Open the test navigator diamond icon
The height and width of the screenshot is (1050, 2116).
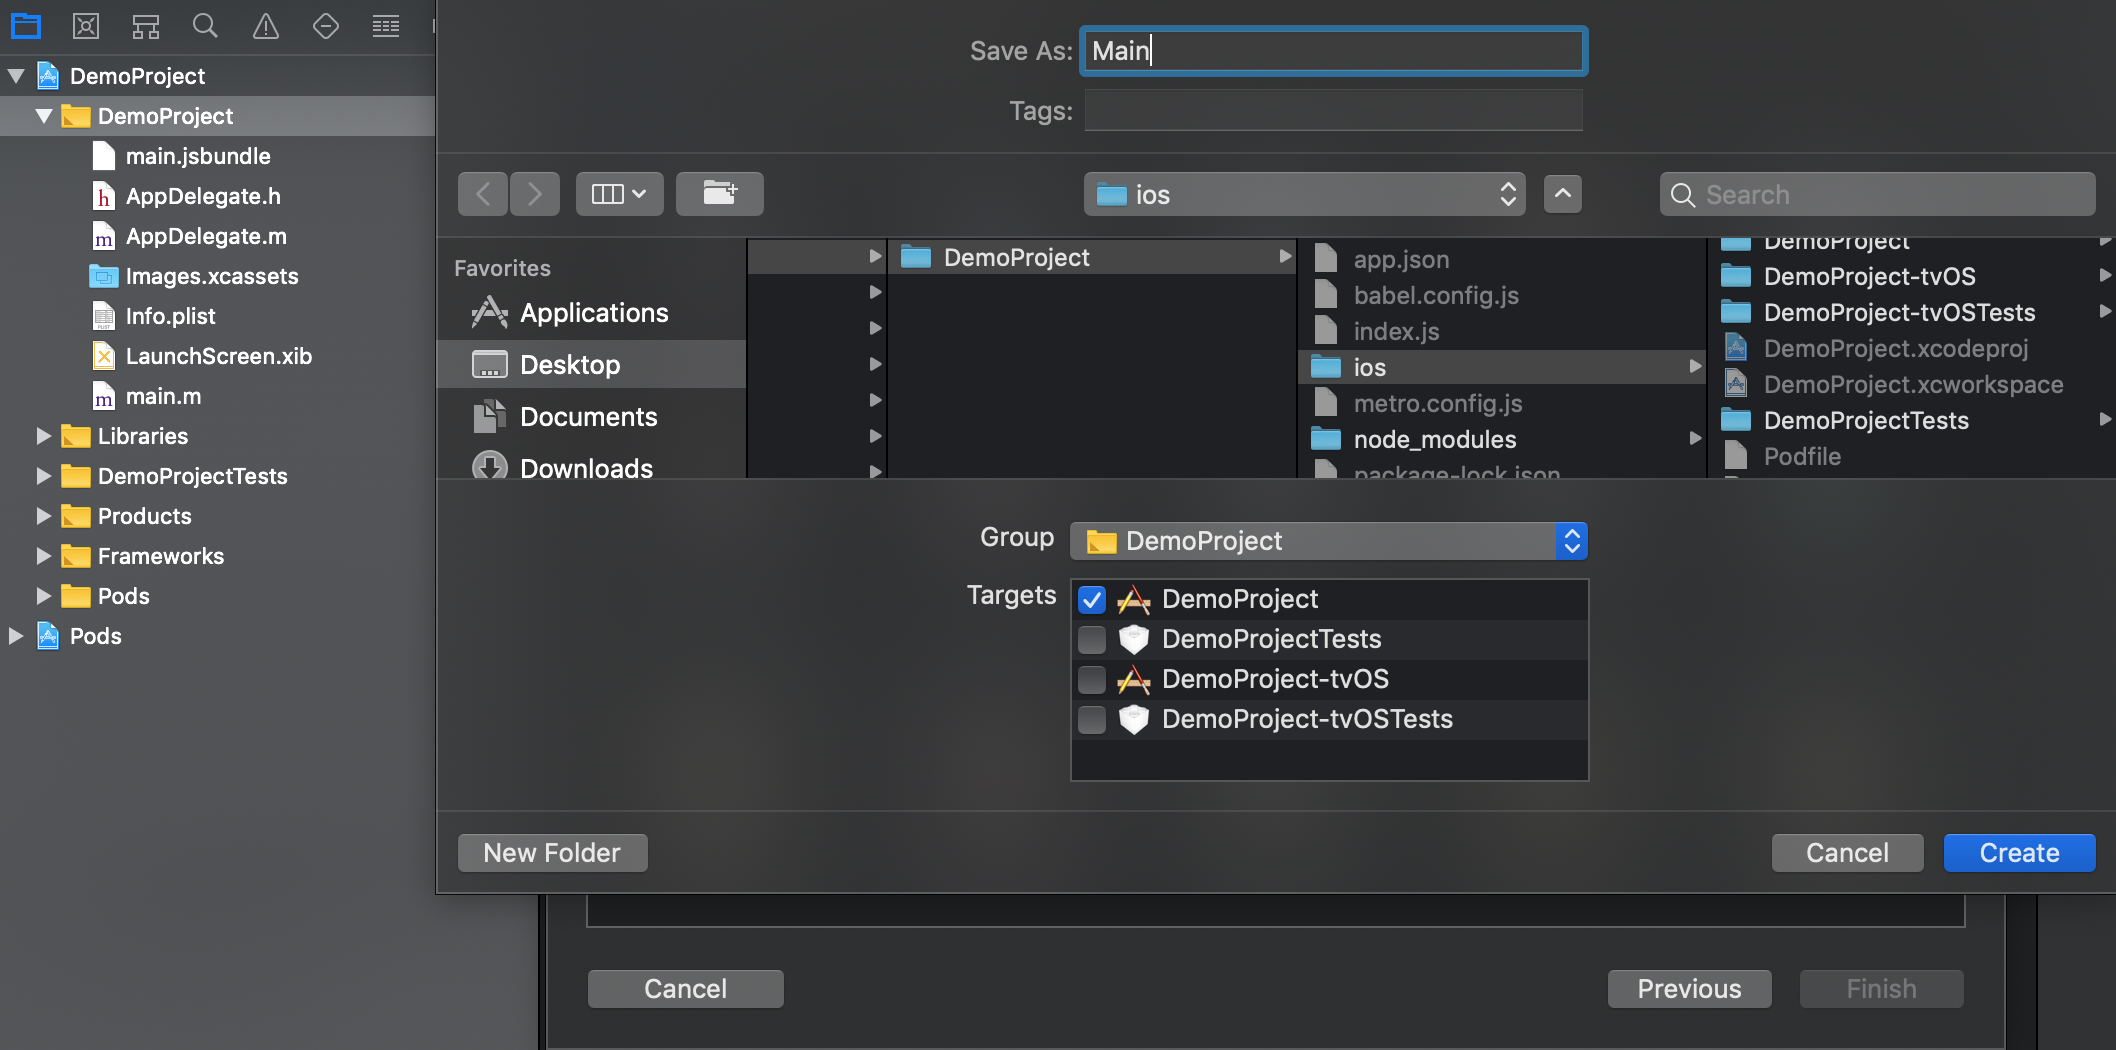click(326, 26)
